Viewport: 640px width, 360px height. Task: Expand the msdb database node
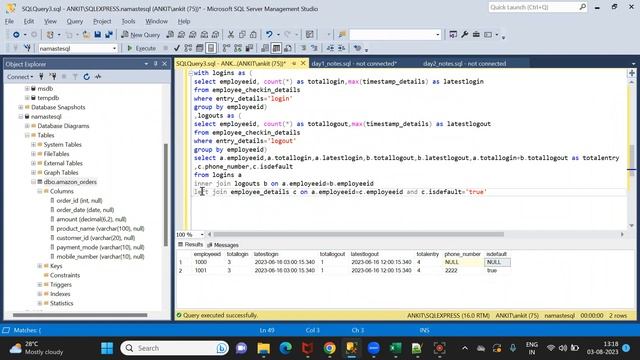pyautogui.click(x=27, y=89)
